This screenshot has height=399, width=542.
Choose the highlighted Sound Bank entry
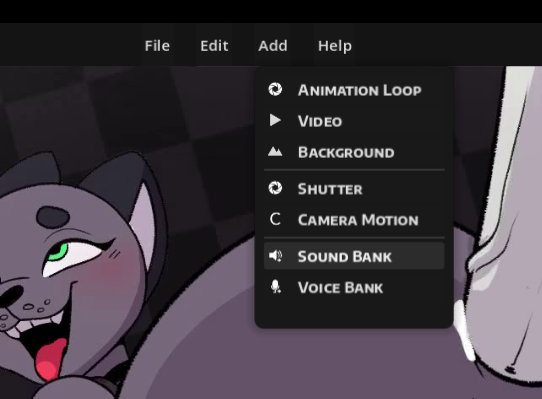(354, 256)
